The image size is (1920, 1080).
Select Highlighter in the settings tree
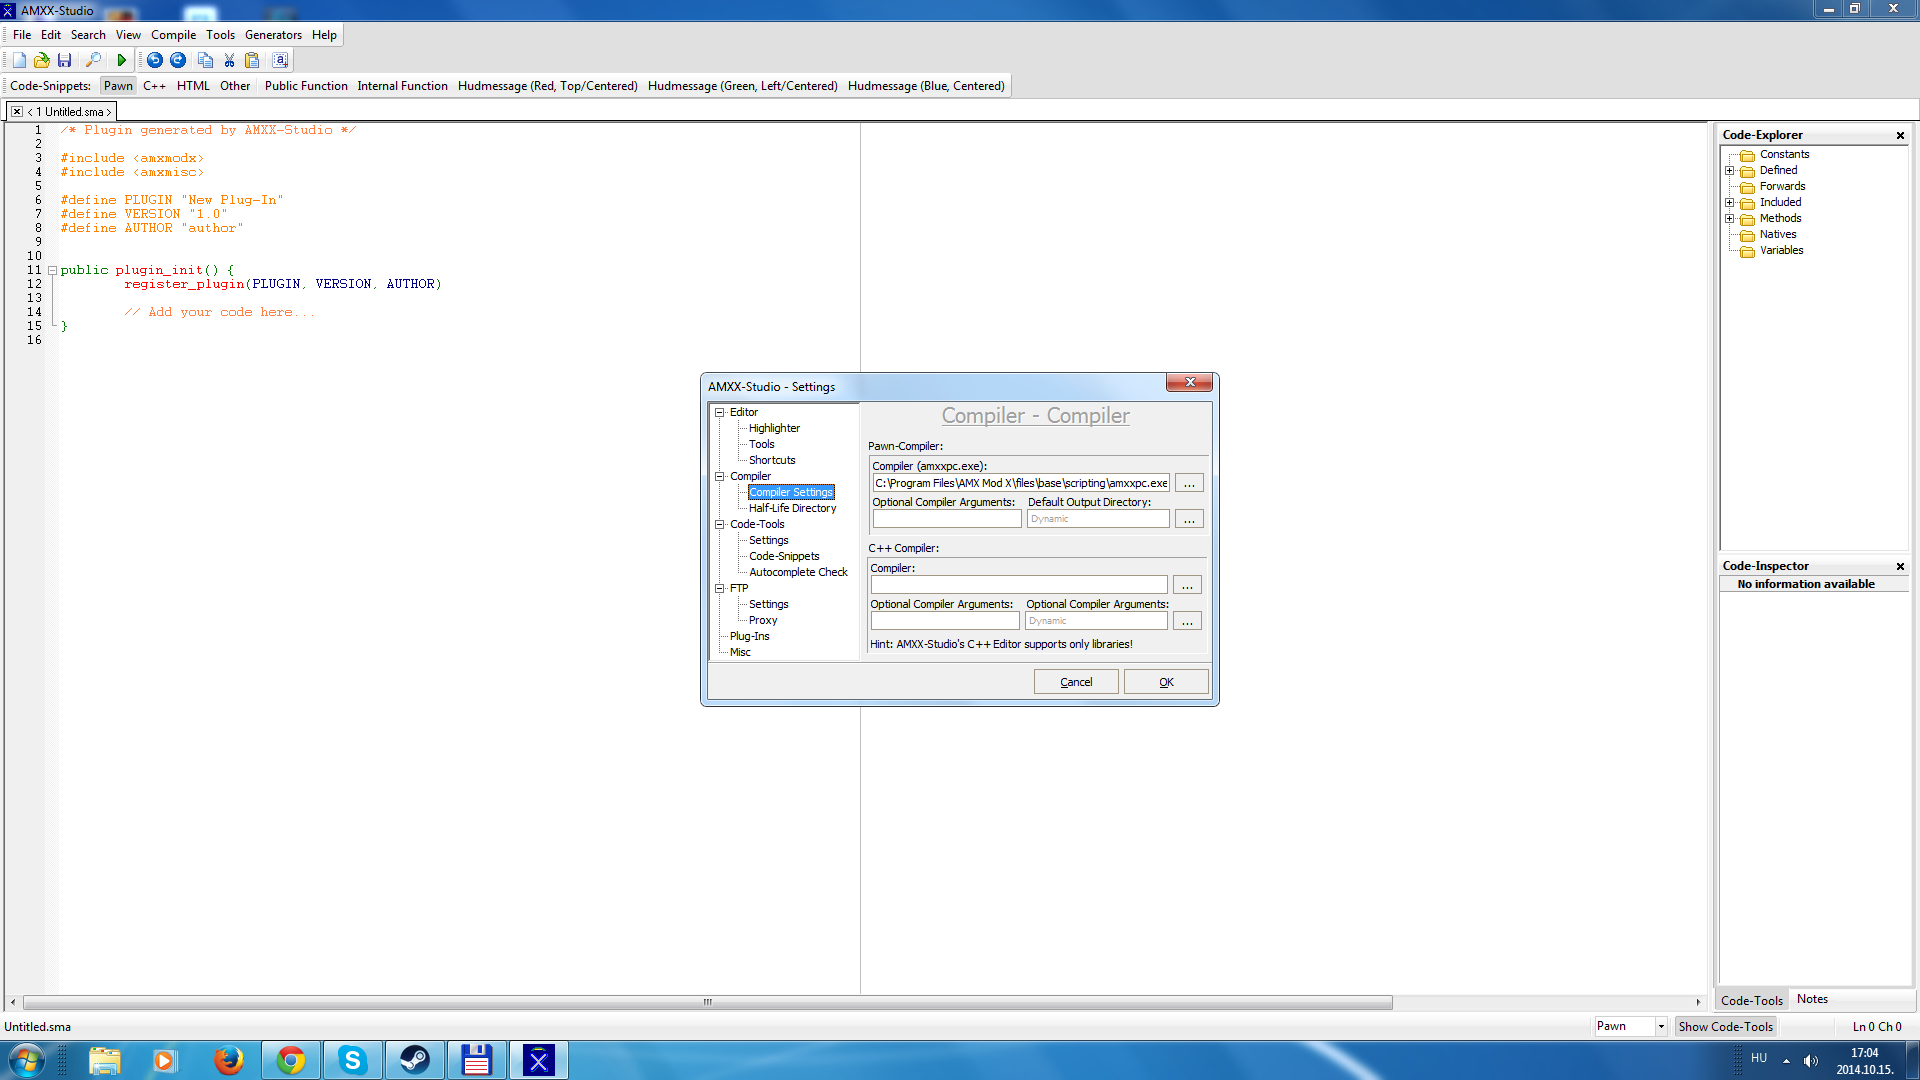pos(774,428)
